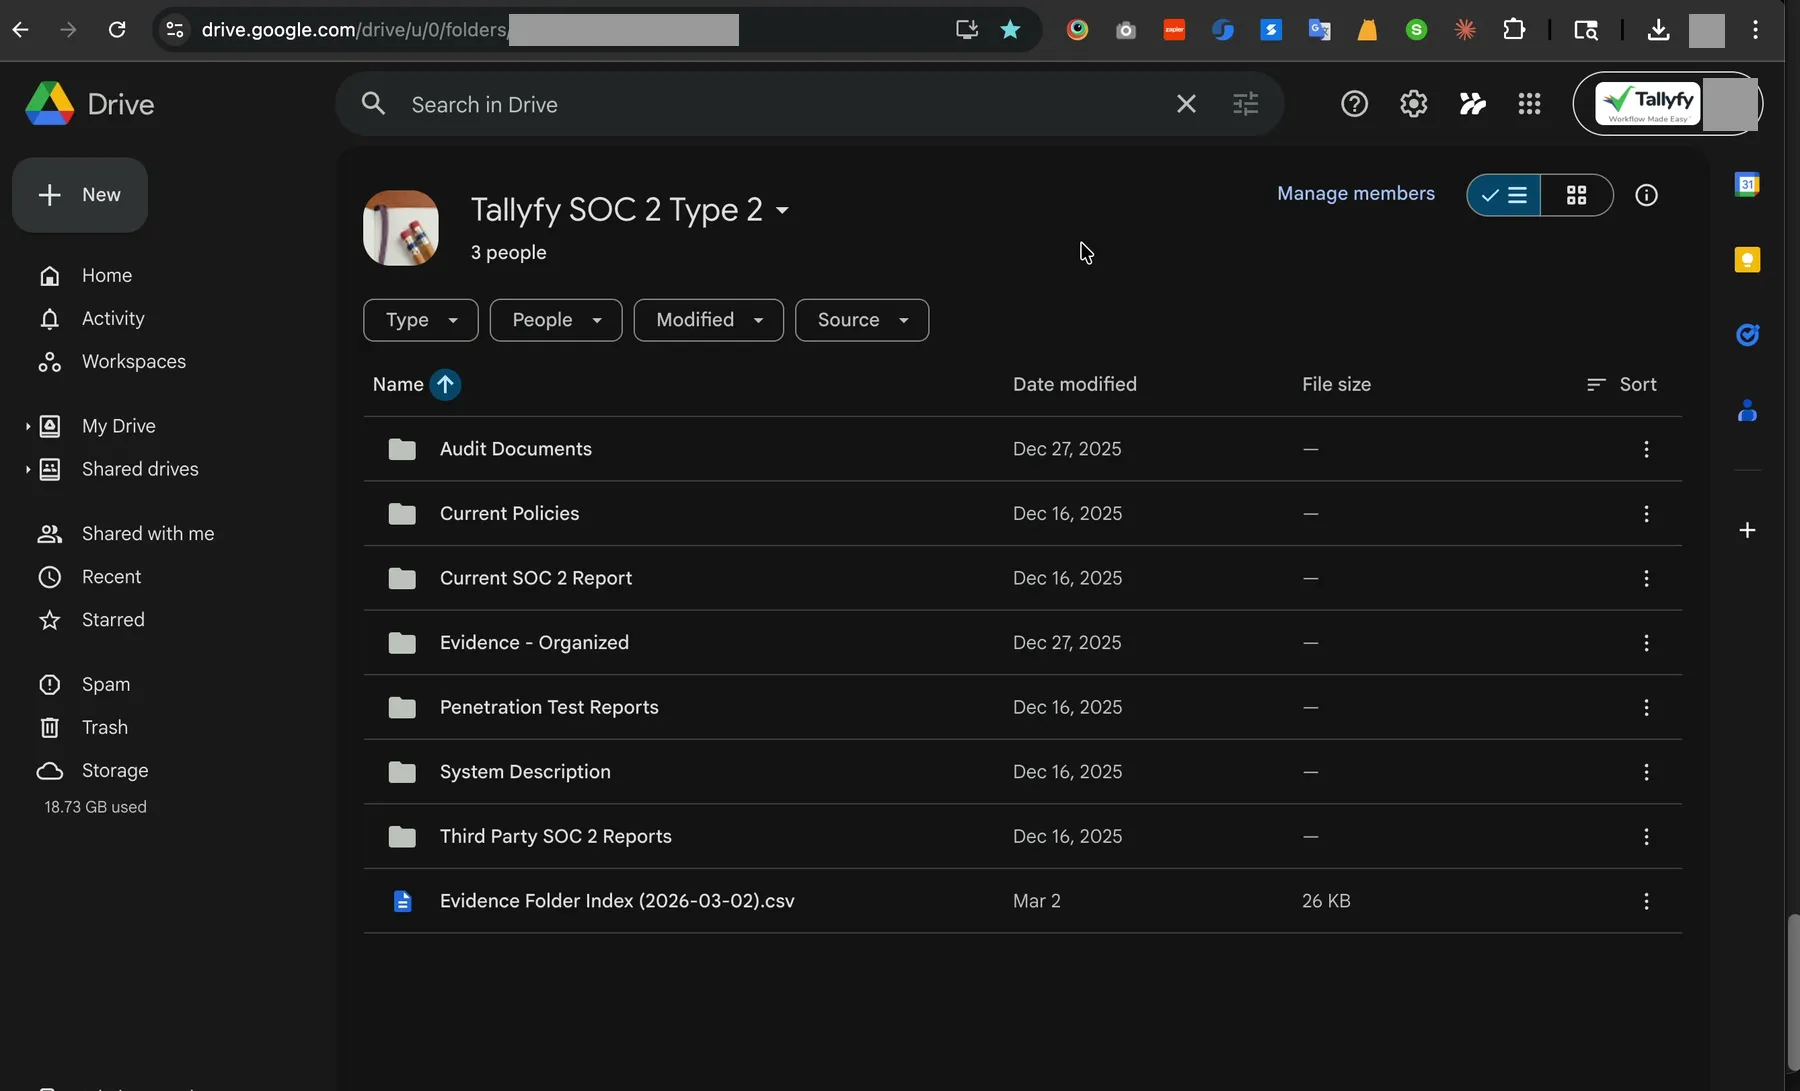Open Google Calendar side panel

[1747, 184]
